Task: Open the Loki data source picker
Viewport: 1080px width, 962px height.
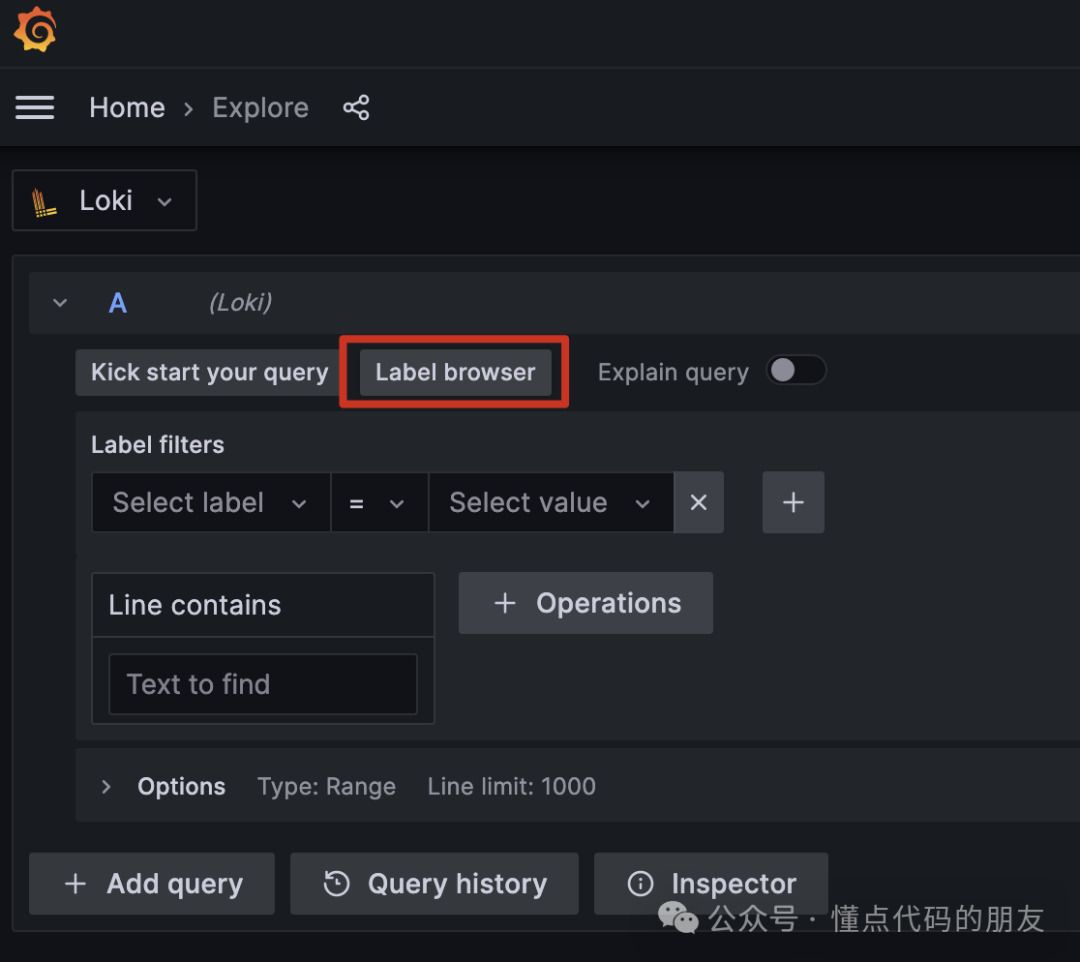Action: coord(105,200)
